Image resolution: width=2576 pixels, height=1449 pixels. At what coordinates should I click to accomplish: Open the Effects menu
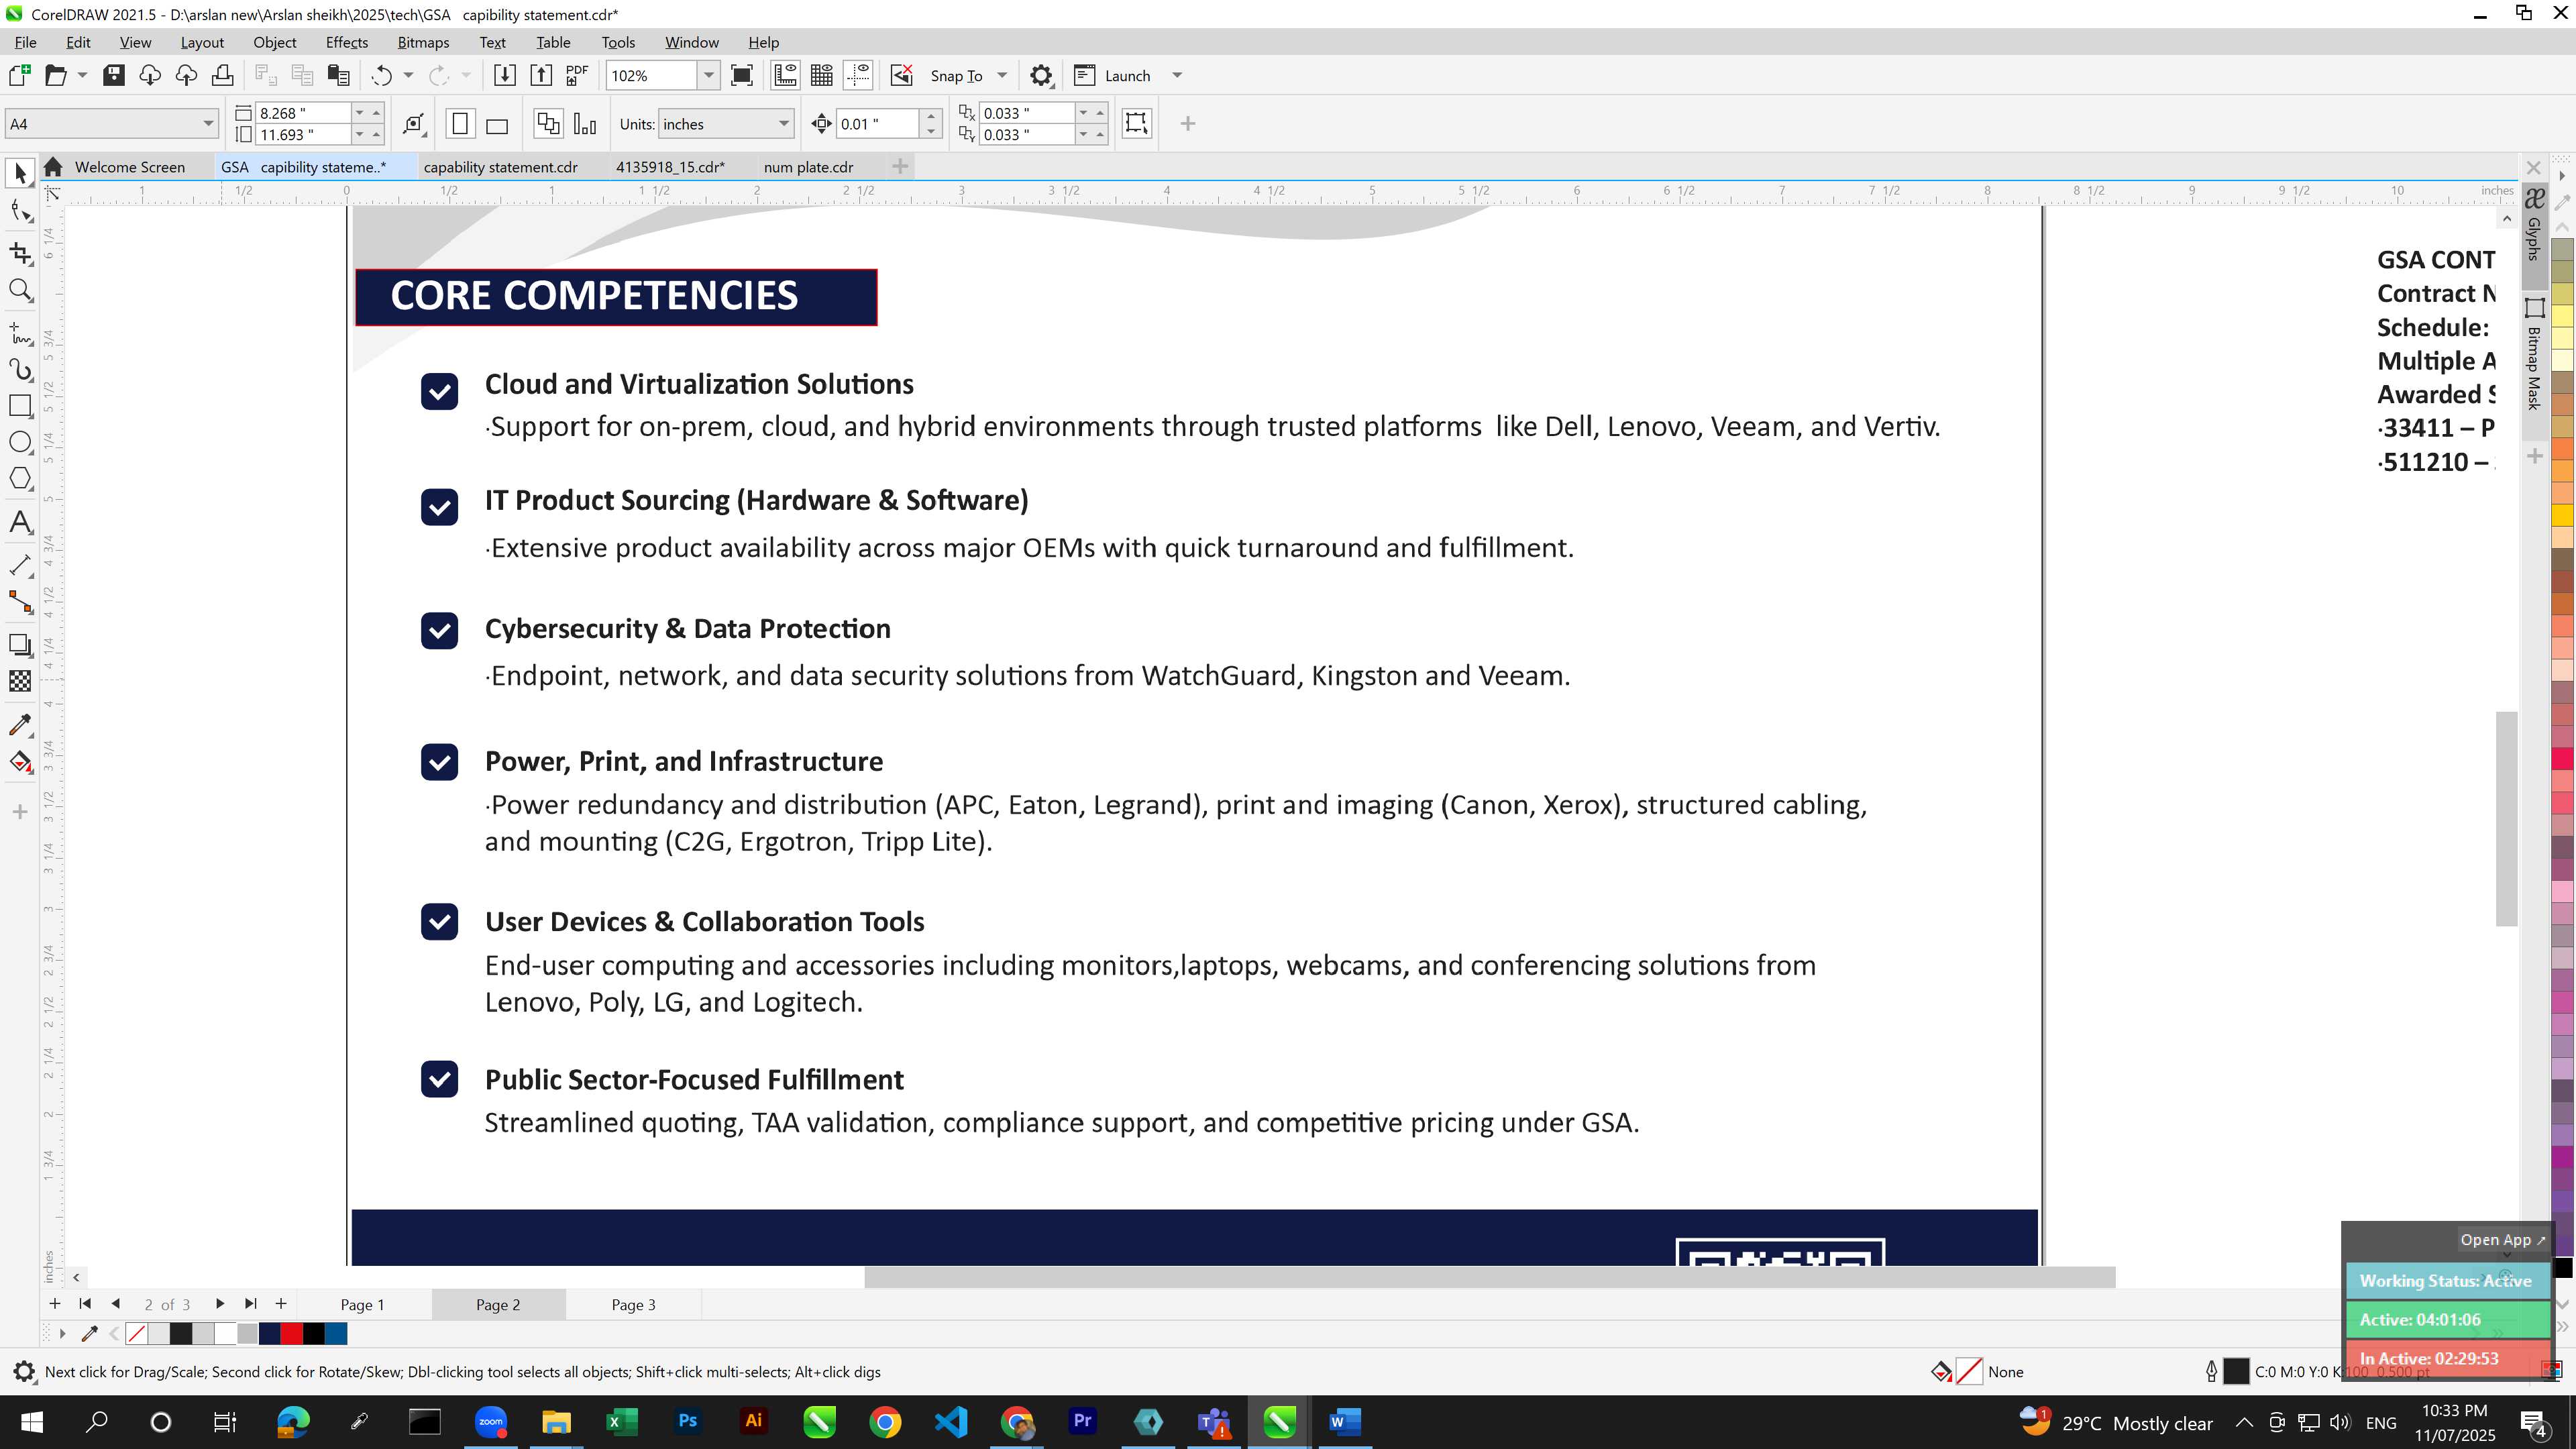click(x=346, y=42)
